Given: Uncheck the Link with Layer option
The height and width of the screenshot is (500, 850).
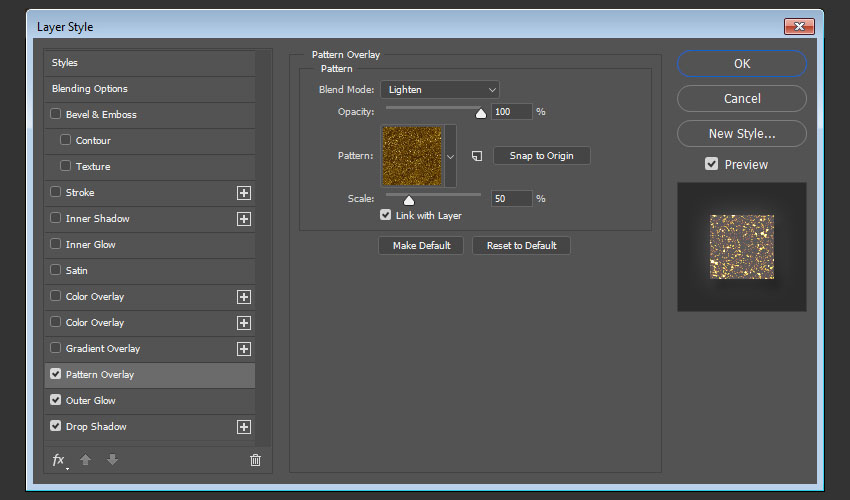Looking at the screenshot, I should click(x=386, y=215).
